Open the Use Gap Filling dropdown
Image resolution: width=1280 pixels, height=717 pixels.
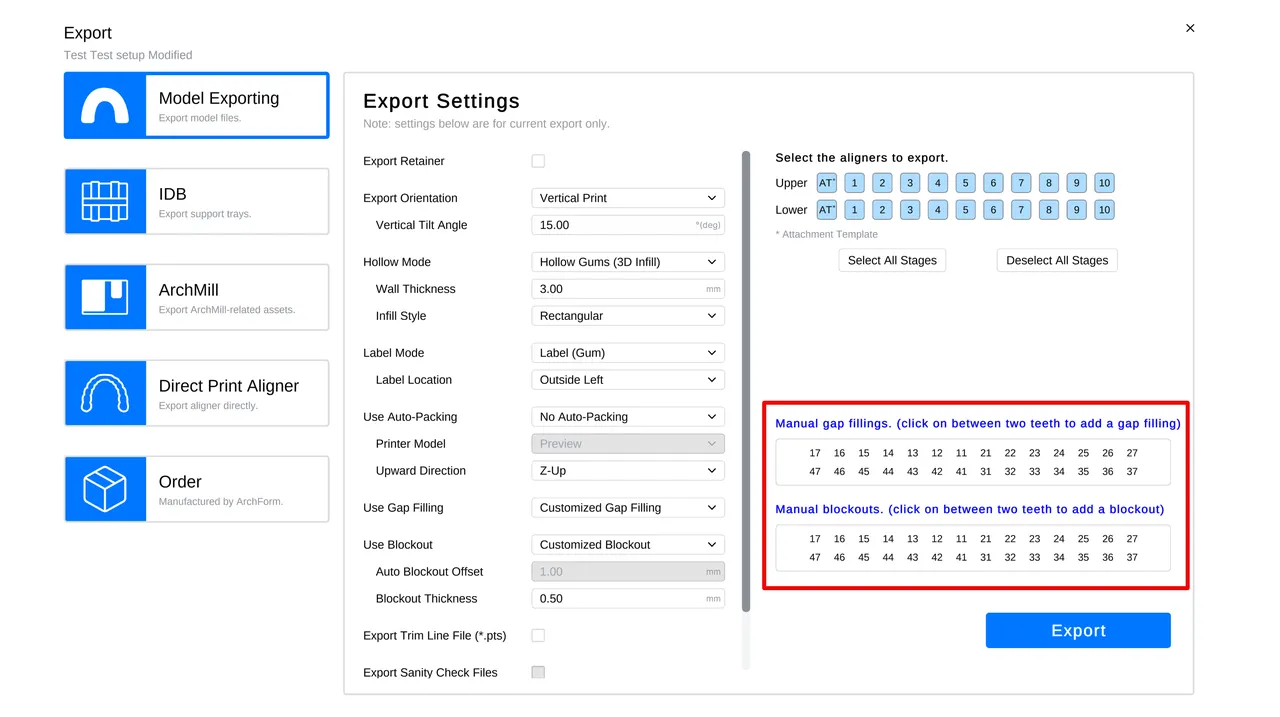click(x=628, y=508)
